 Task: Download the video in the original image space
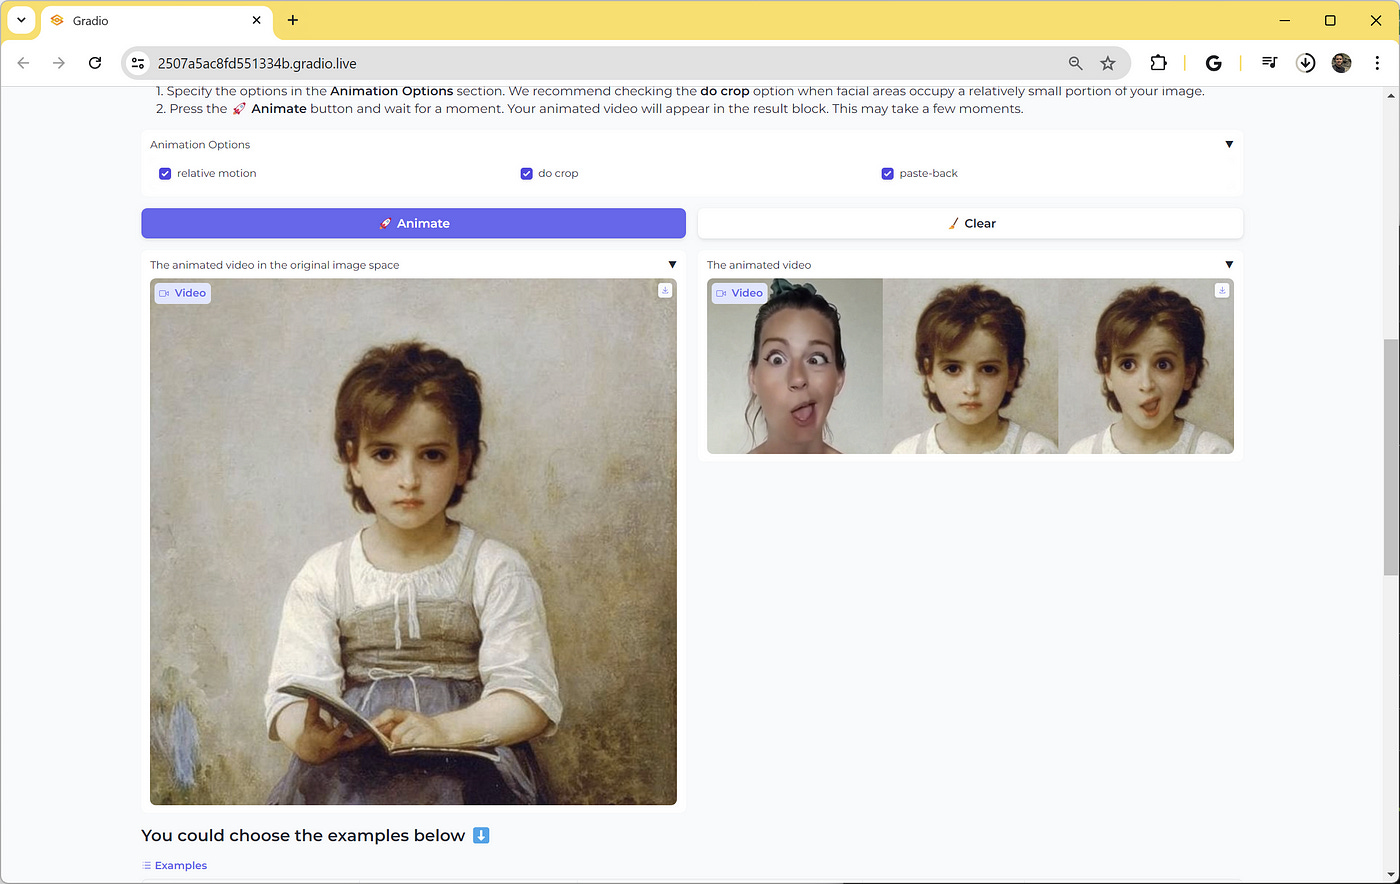pos(665,290)
